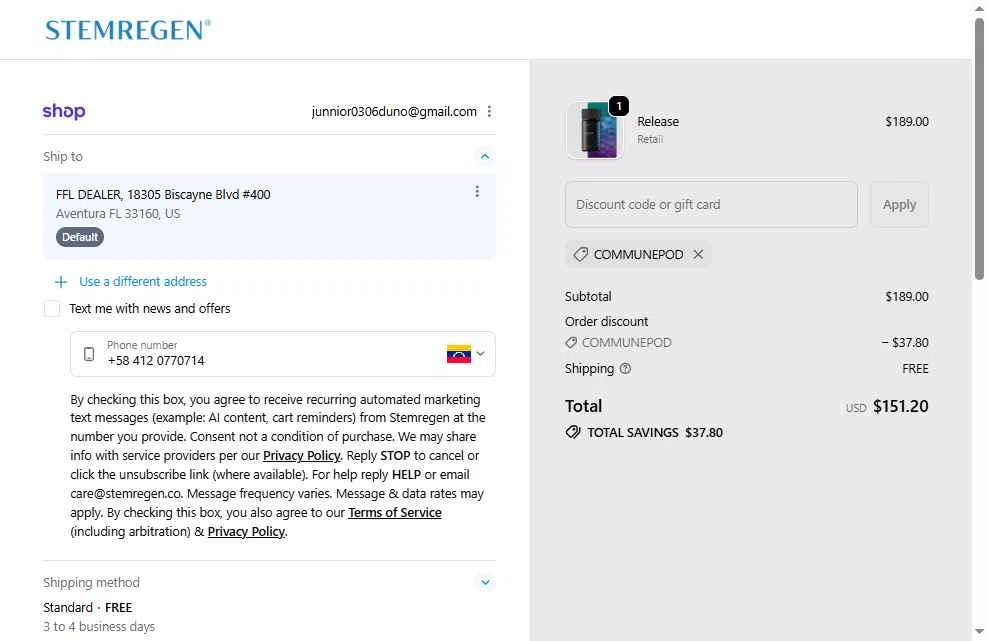The height and width of the screenshot is (641, 987).
Task: Open account options menu beside email
Action: point(489,111)
